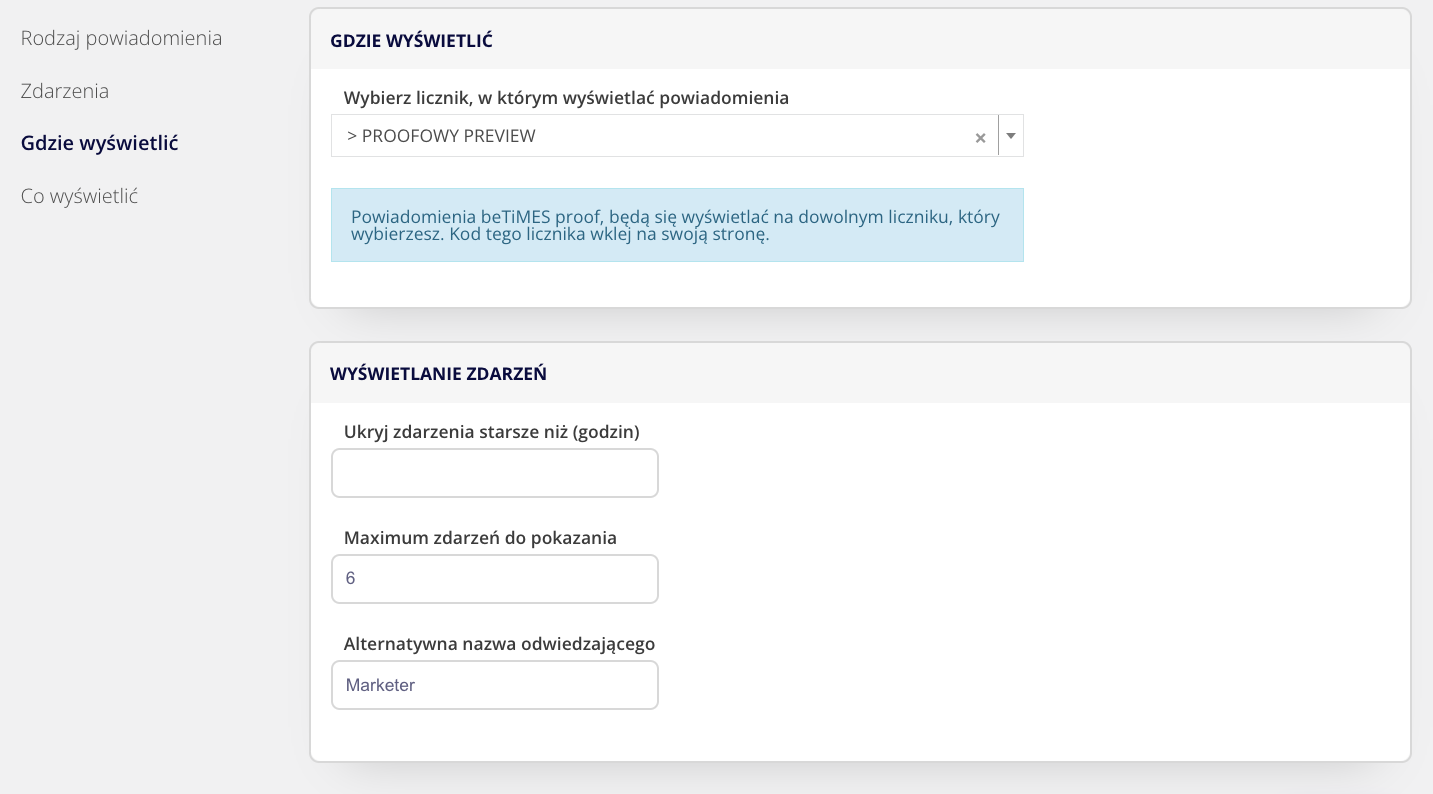This screenshot has width=1433, height=794.
Task: Click the GDZIE WYŚWIETLIĆ panel header
Action: [411, 40]
